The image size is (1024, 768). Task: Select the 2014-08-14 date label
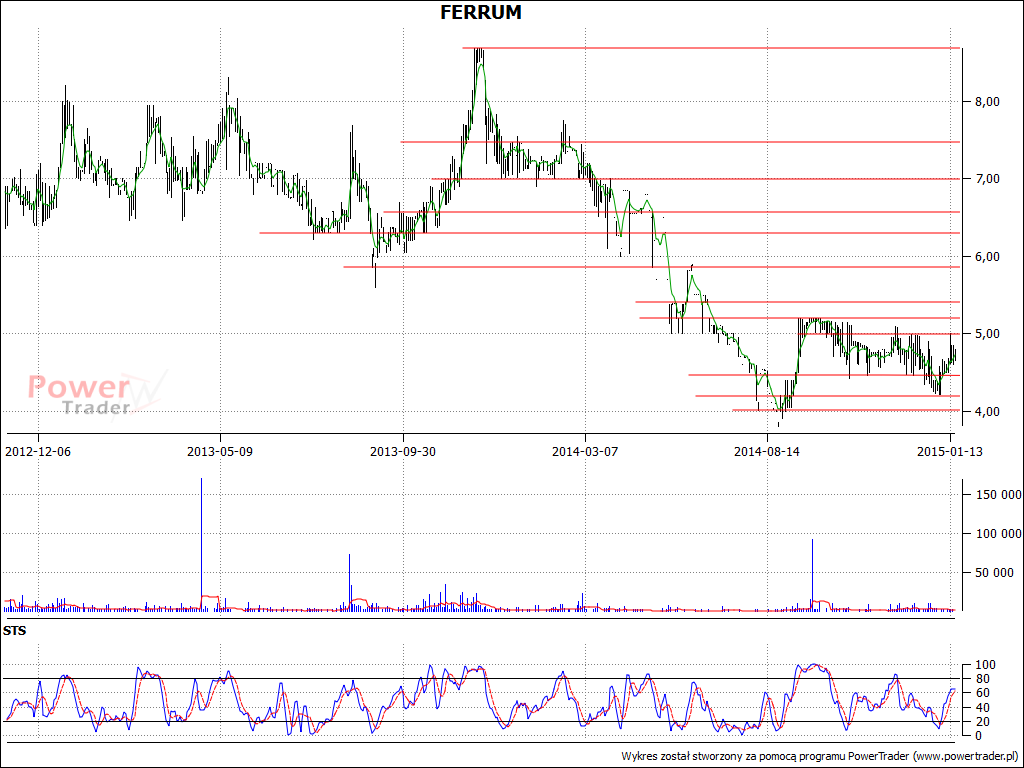tap(767, 451)
